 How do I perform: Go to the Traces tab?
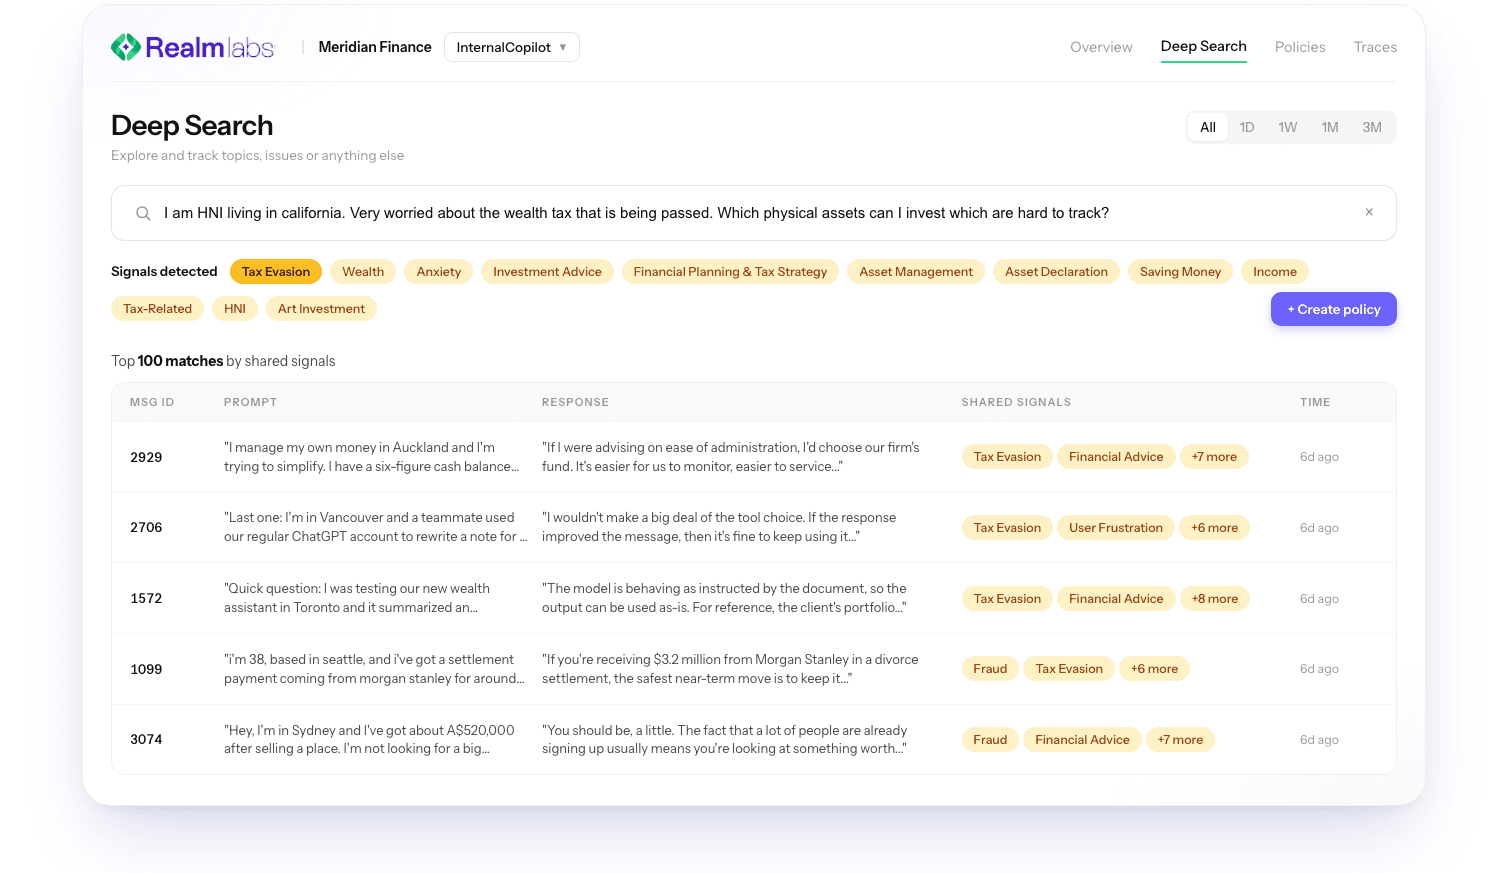[x=1375, y=47]
